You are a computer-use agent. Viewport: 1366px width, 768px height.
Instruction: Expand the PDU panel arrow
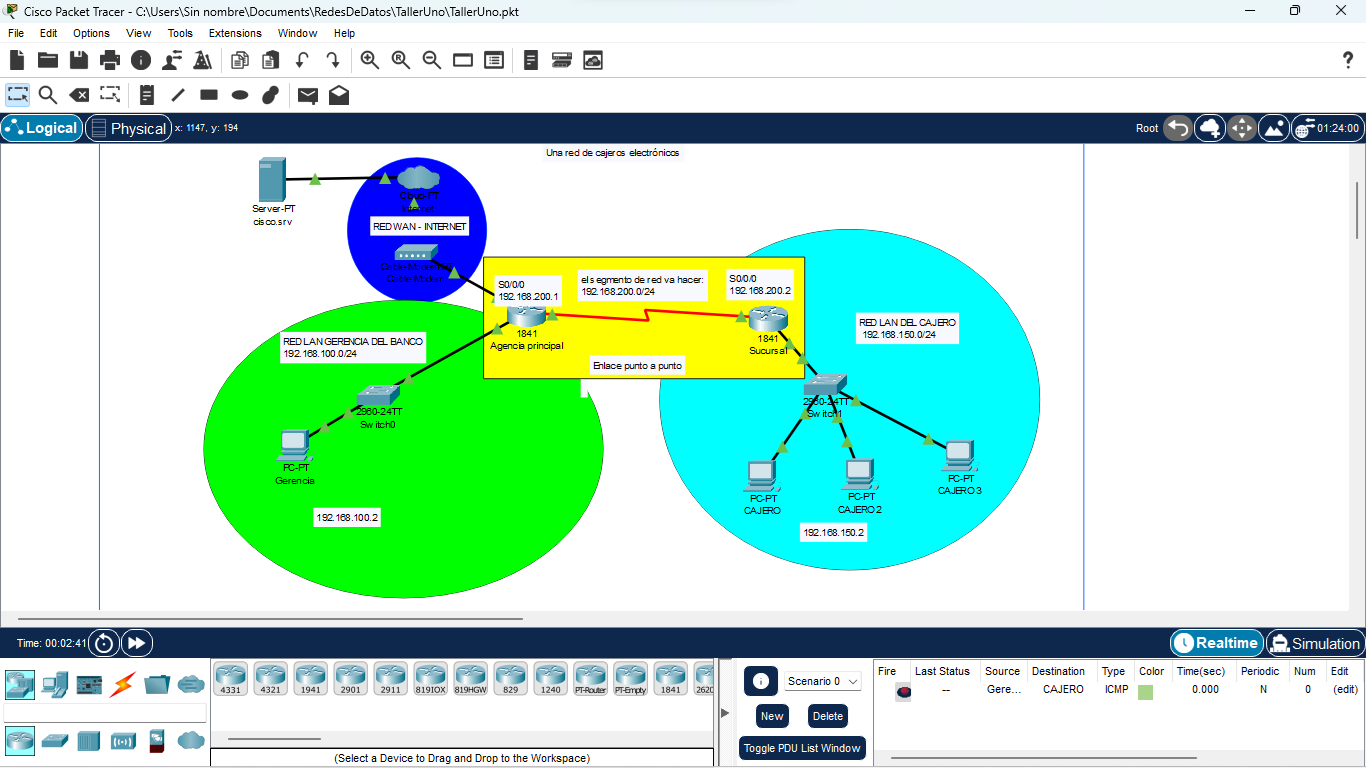(725, 712)
